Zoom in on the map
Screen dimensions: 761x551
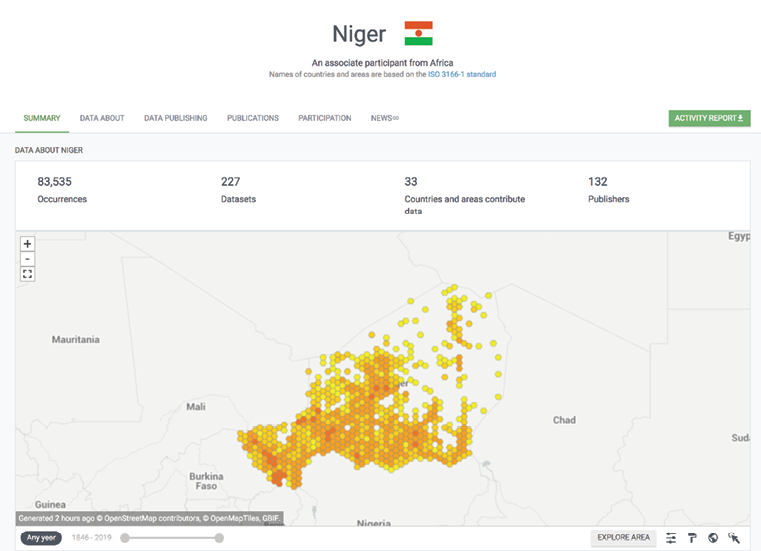pyautogui.click(x=28, y=244)
